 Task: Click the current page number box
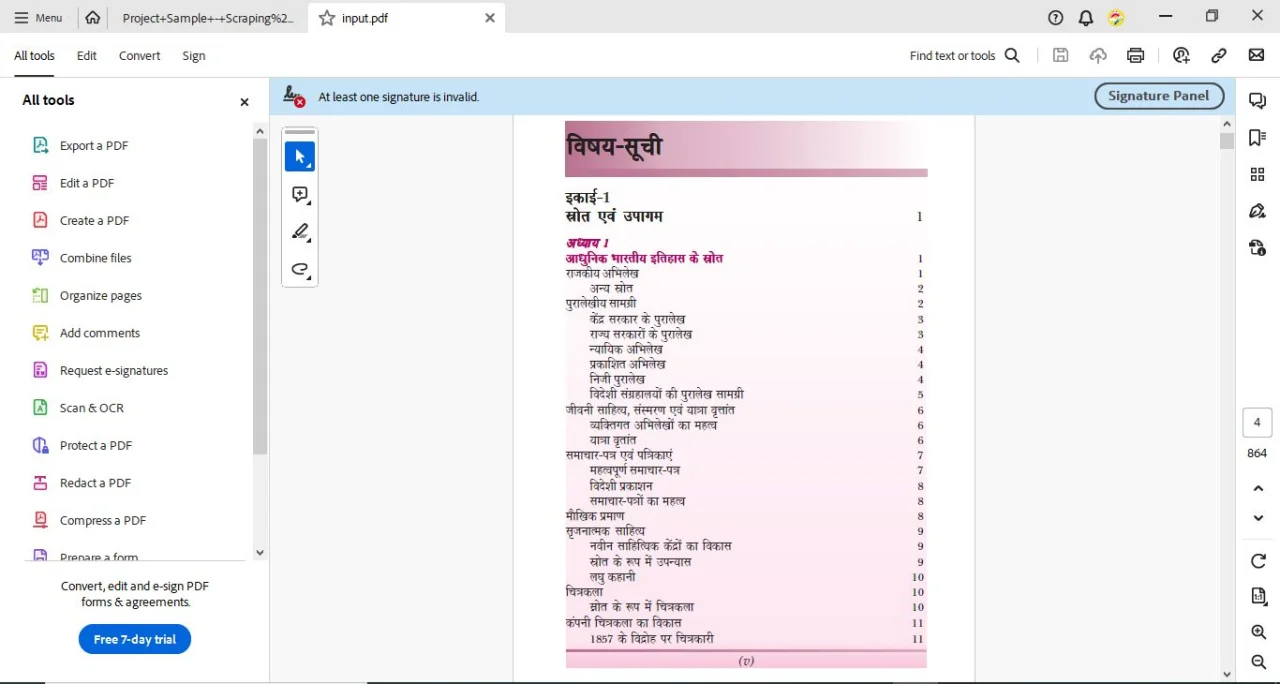[1257, 423]
